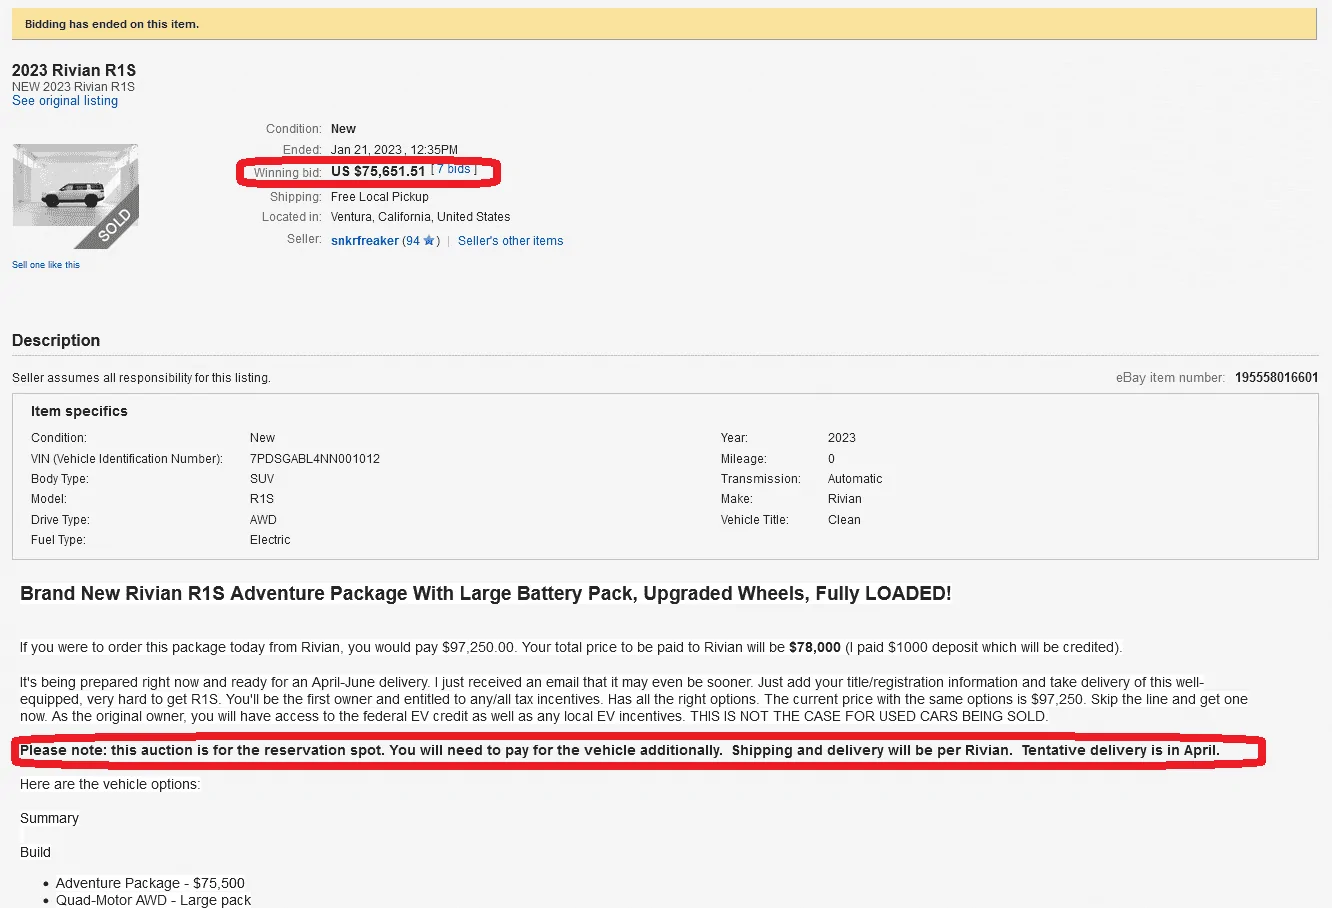Click the Transmission value 'Automatic'

pyautogui.click(x=855, y=479)
